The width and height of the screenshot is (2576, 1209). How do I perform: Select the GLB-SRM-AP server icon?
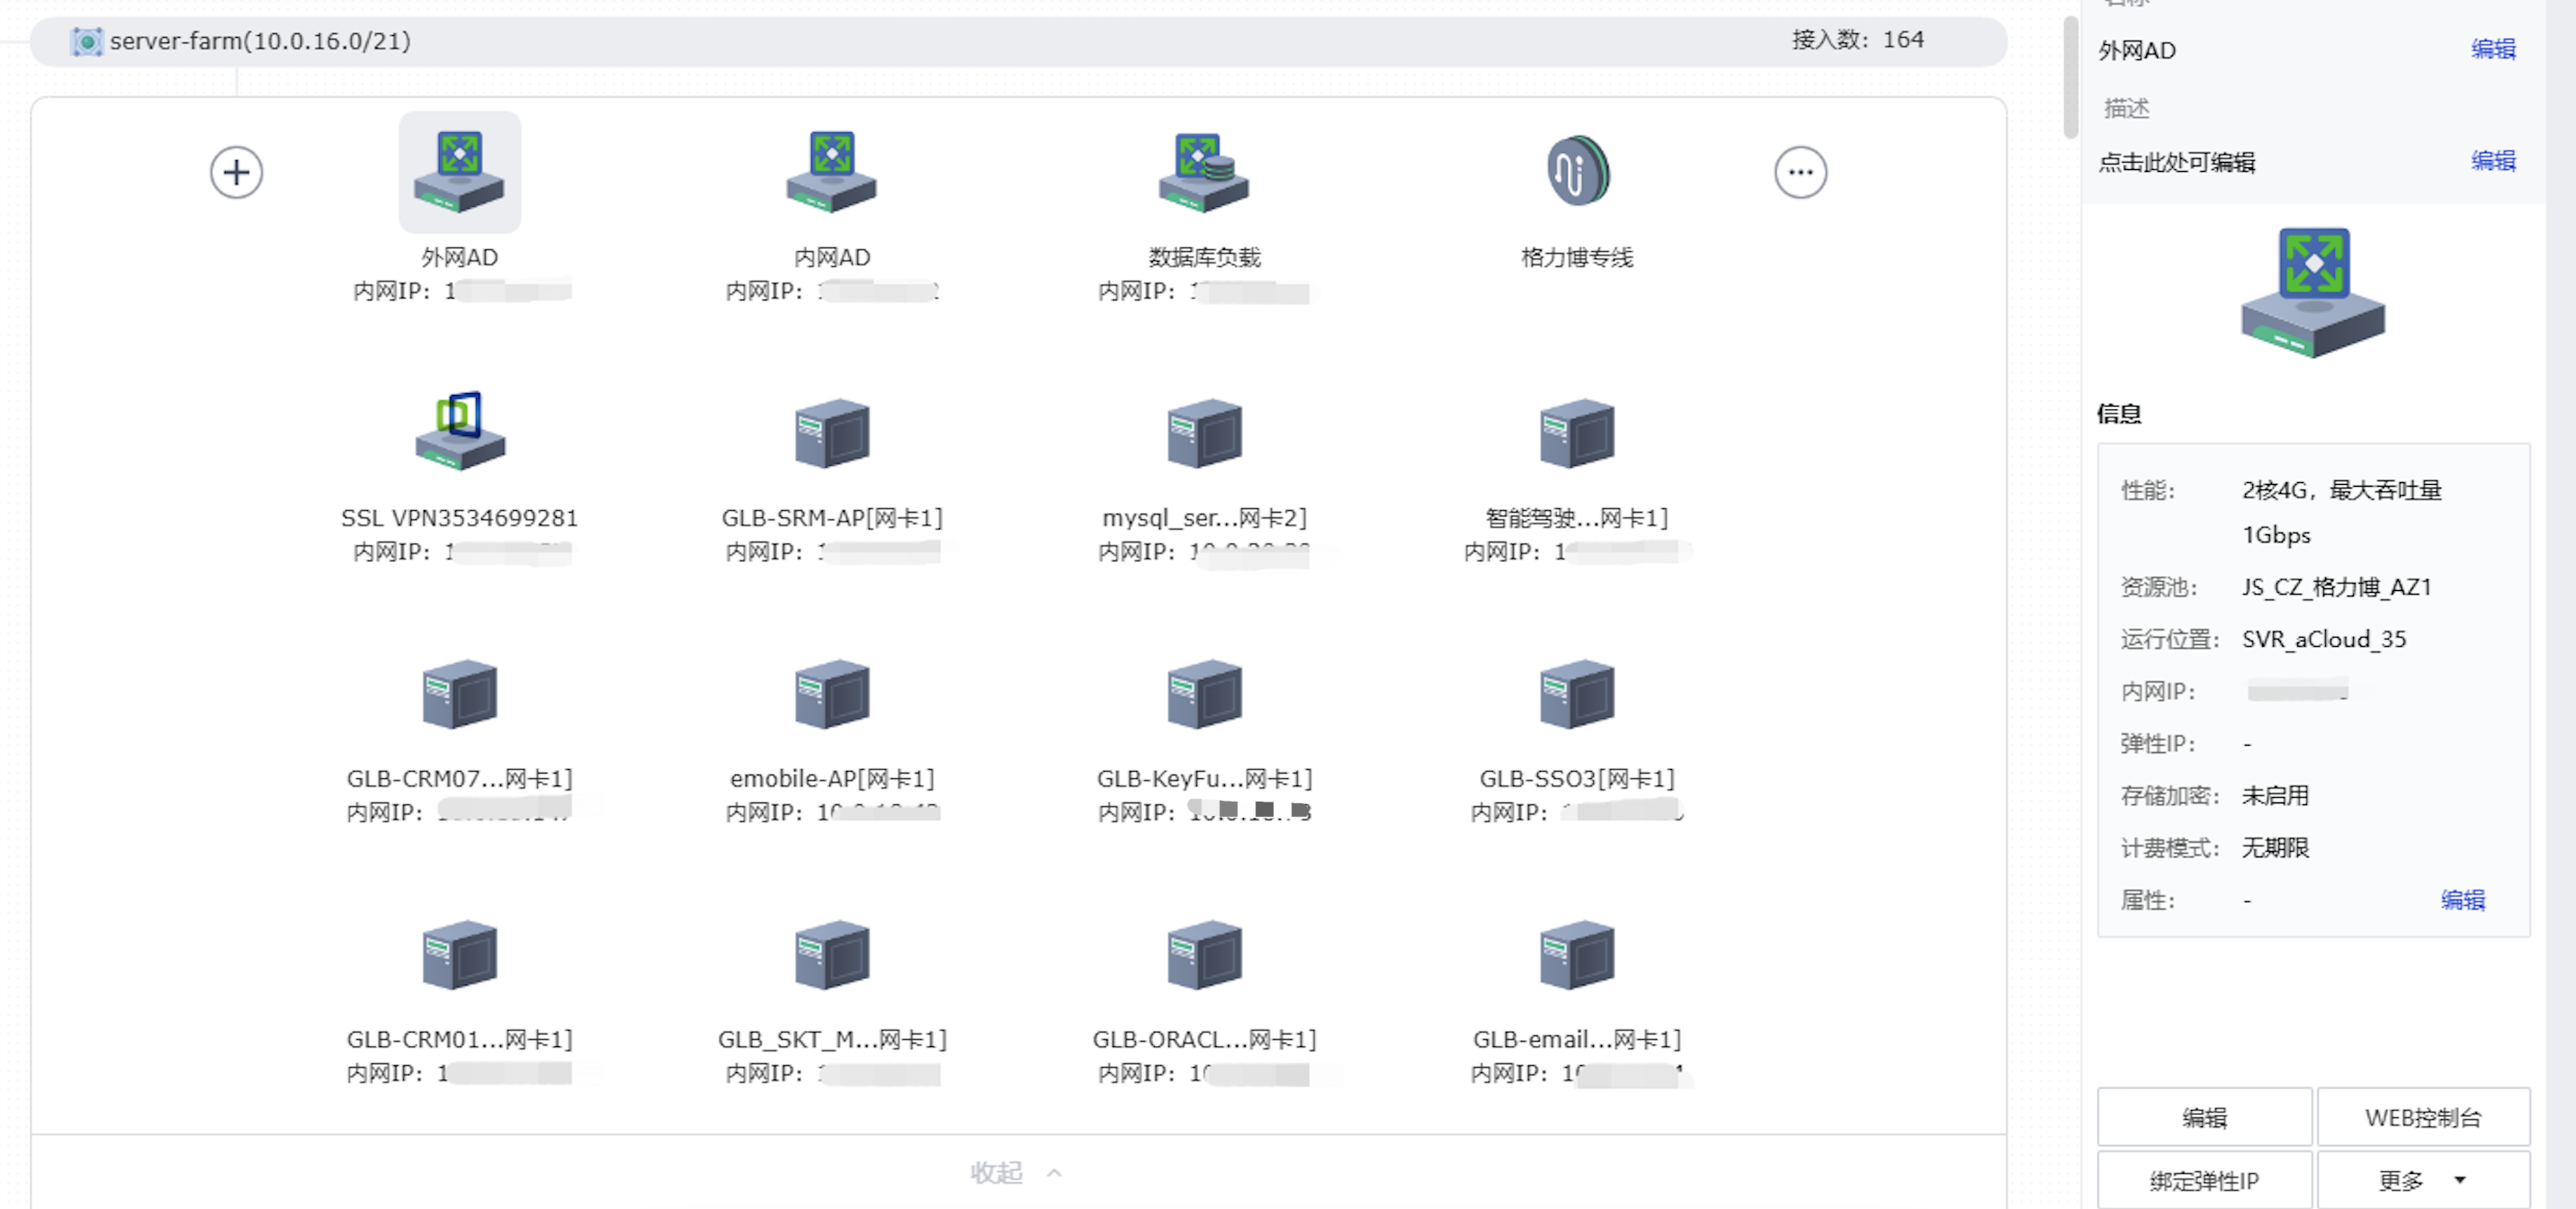pos(831,433)
